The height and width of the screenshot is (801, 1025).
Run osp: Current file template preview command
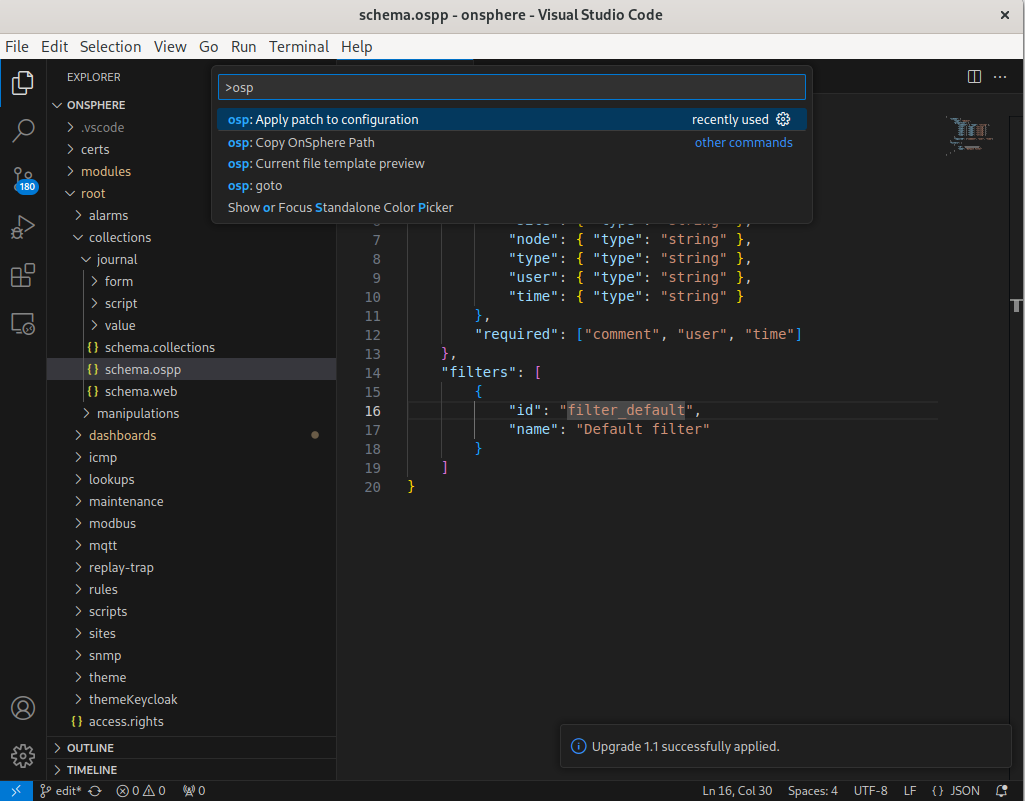(x=512, y=163)
